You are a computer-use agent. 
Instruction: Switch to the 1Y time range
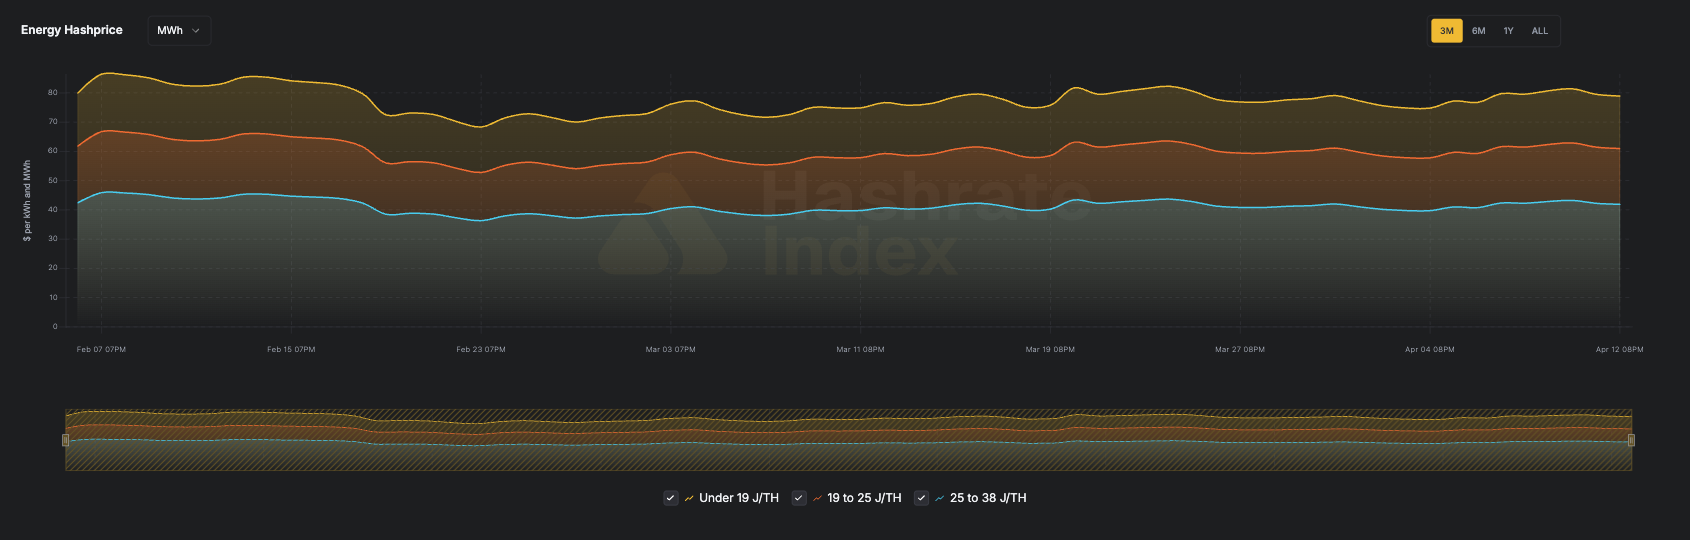pos(1508,31)
